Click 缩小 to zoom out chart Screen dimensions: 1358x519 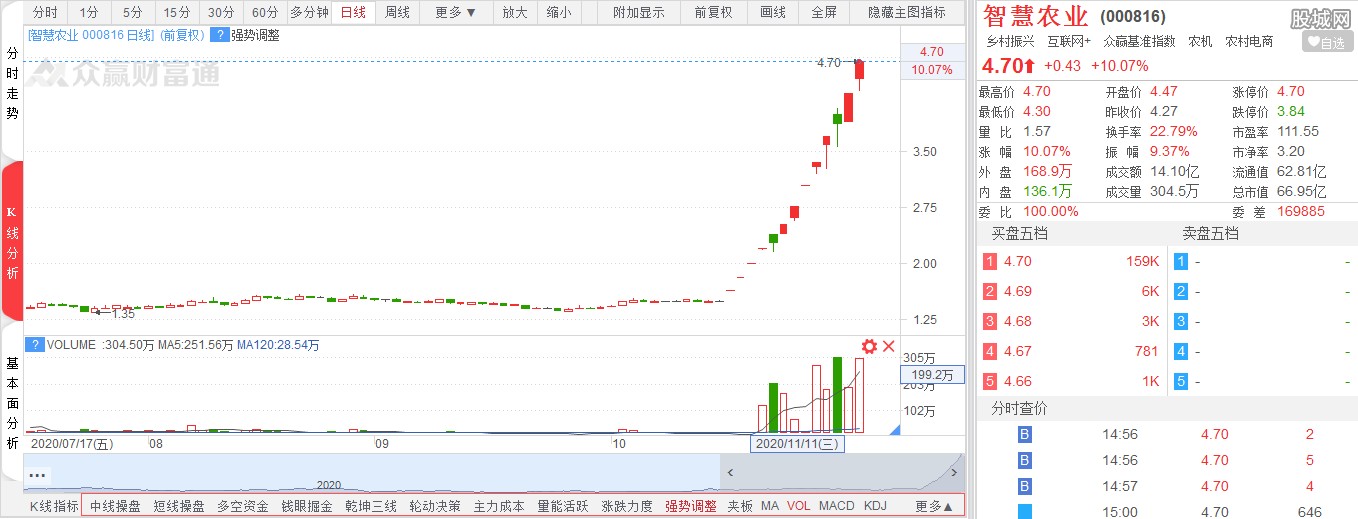click(560, 12)
